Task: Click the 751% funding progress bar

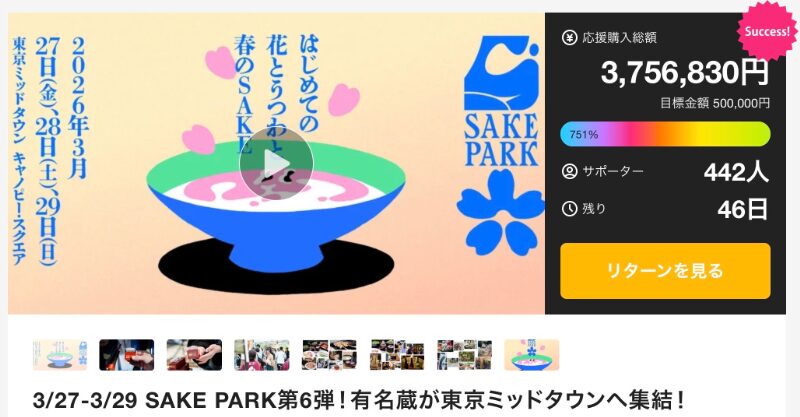Action: tap(665, 134)
